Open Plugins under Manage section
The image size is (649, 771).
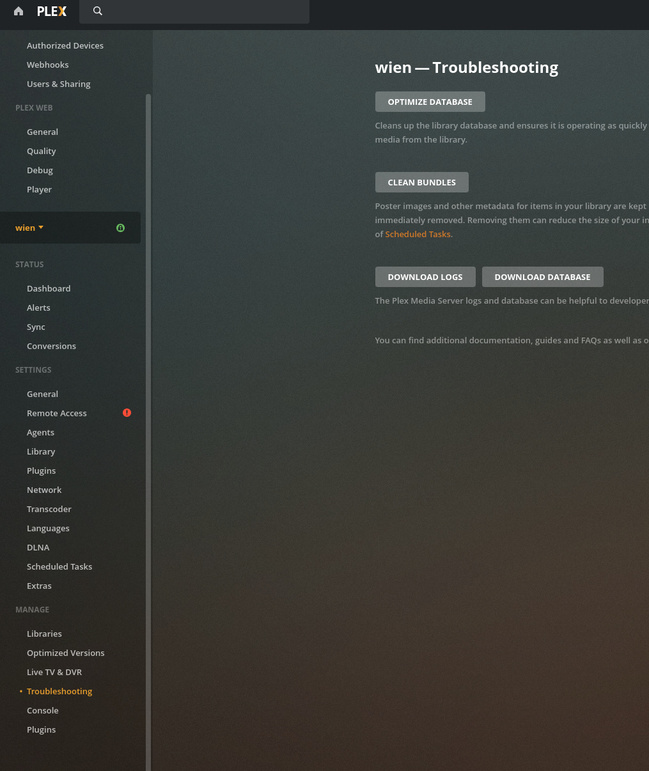pyautogui.click(x=41, y=730)
